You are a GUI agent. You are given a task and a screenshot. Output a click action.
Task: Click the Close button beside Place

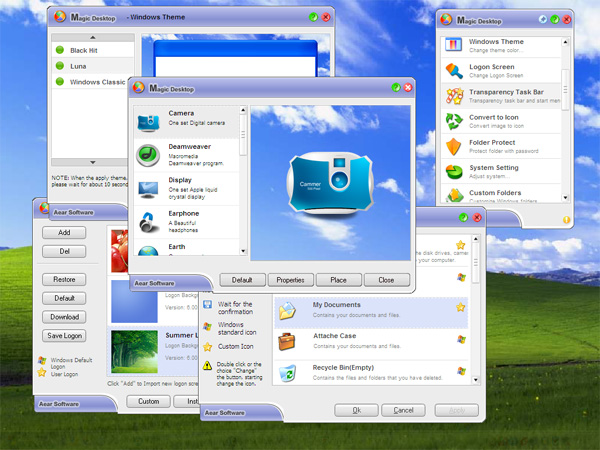(386, 280)
